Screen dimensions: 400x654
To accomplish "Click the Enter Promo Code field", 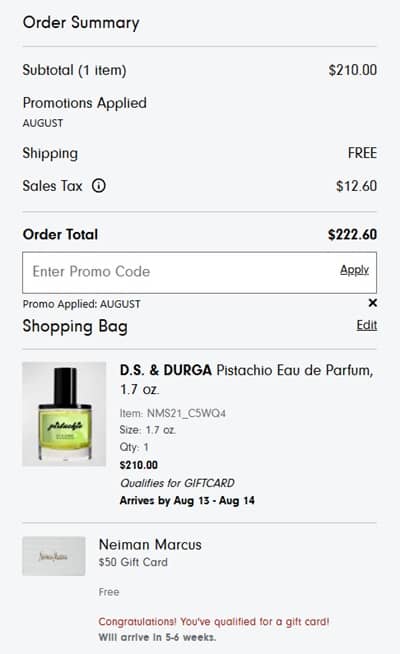I will 199,272.
